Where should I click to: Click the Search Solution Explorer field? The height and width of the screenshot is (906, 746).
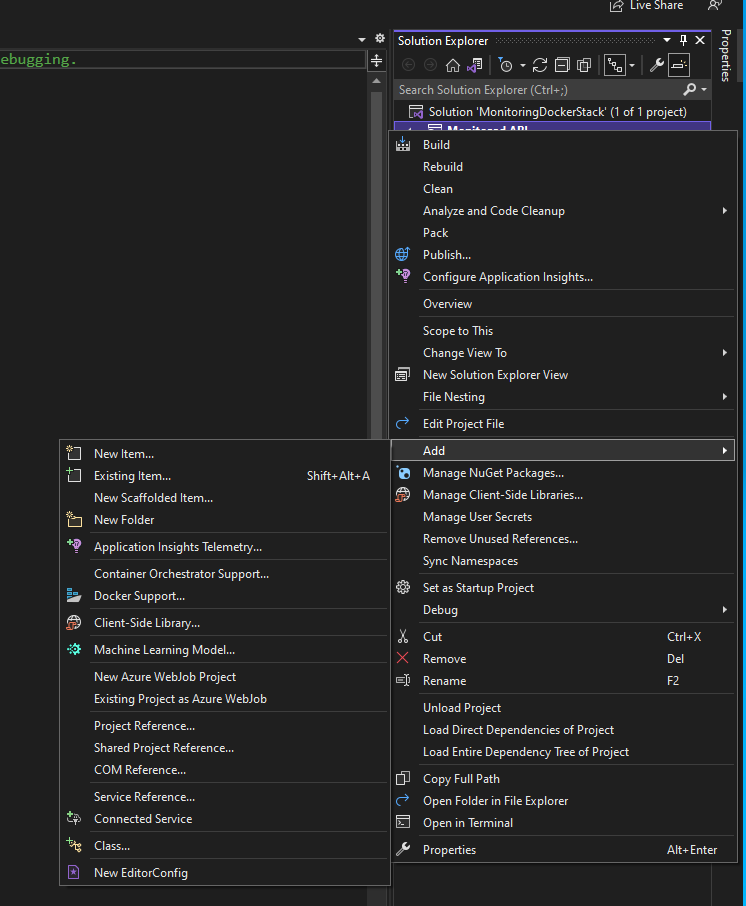(539, 90)
